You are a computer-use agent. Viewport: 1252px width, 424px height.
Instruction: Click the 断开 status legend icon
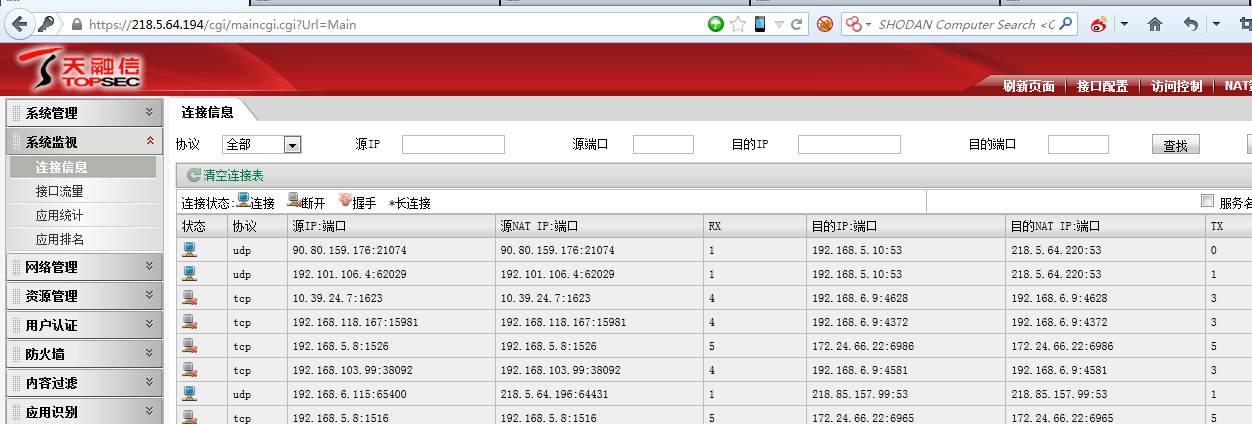point(294,200)
